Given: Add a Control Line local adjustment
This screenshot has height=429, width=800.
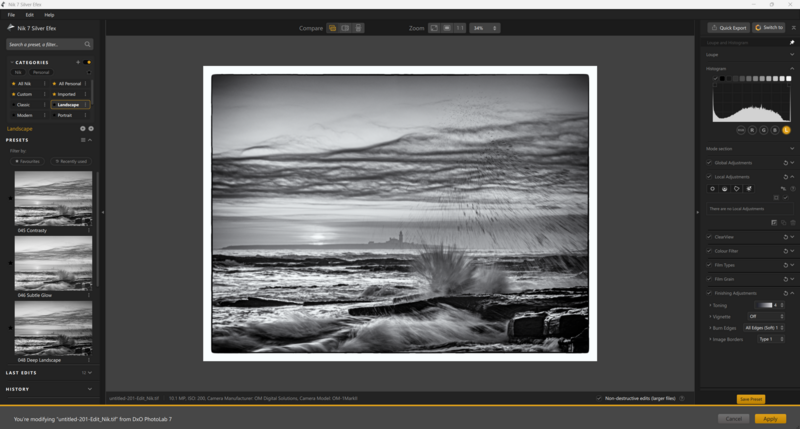Looking at the screenshot, I should click(724, 189).
